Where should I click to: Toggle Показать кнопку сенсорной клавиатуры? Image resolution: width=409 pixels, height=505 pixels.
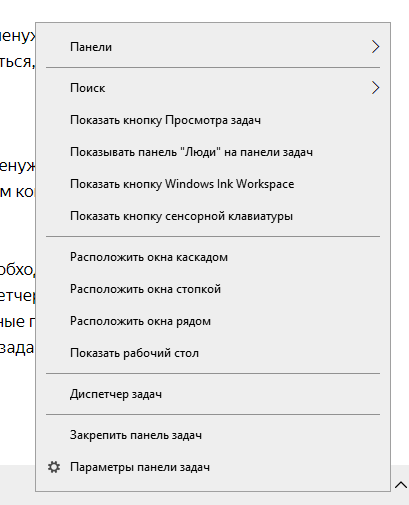tap(213, 216)
